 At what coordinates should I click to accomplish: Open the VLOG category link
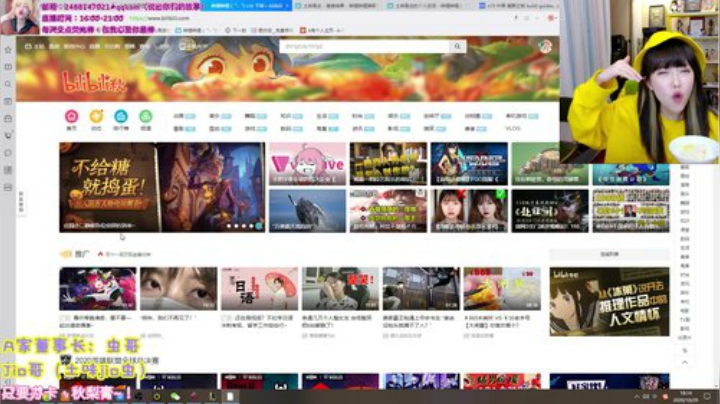point(513,129)
